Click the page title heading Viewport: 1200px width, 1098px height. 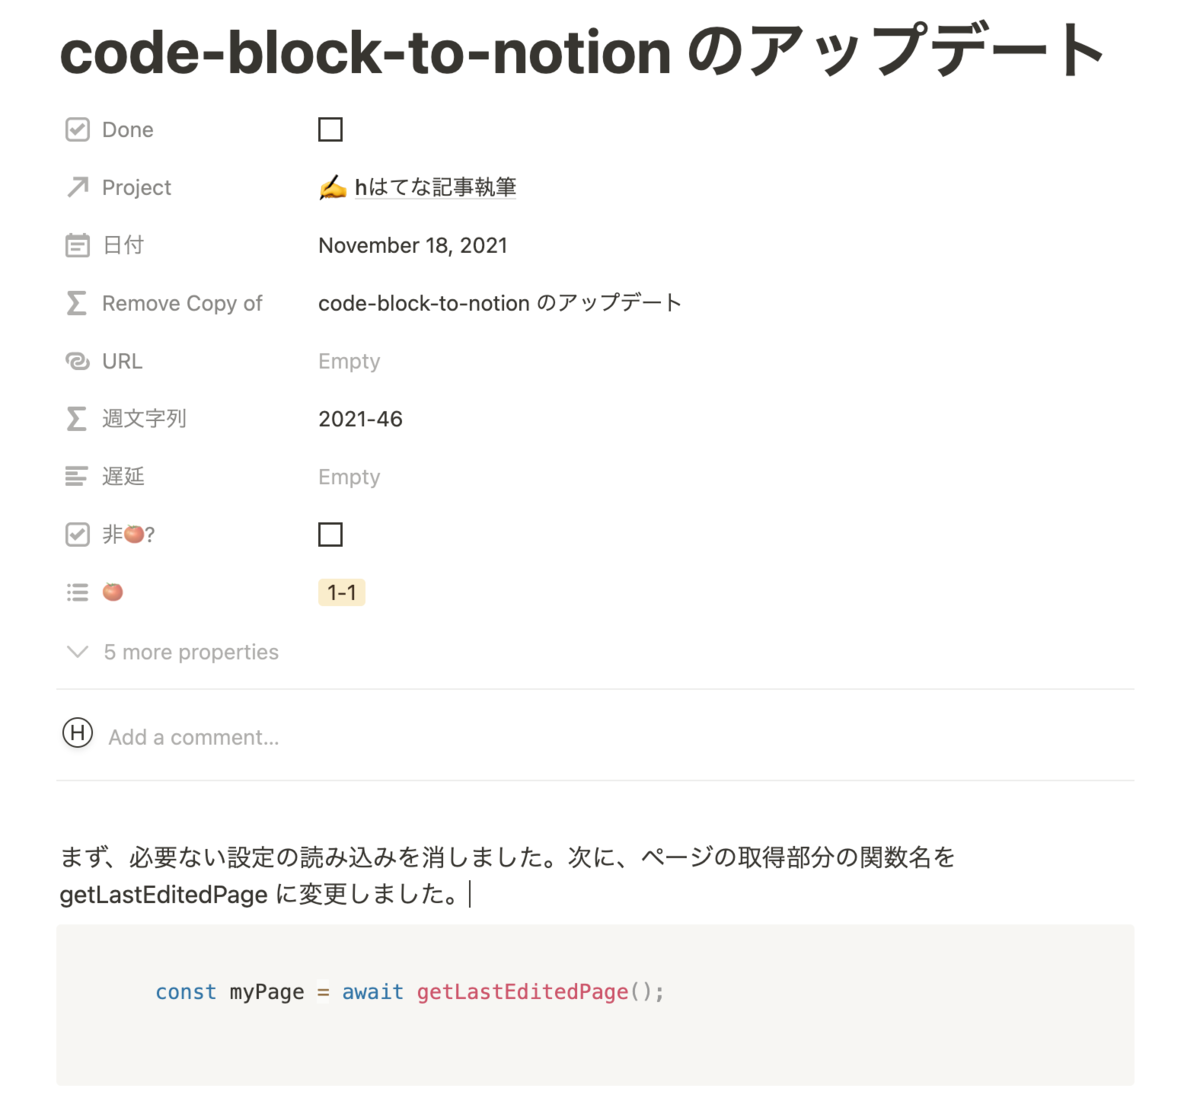point(582,52)
